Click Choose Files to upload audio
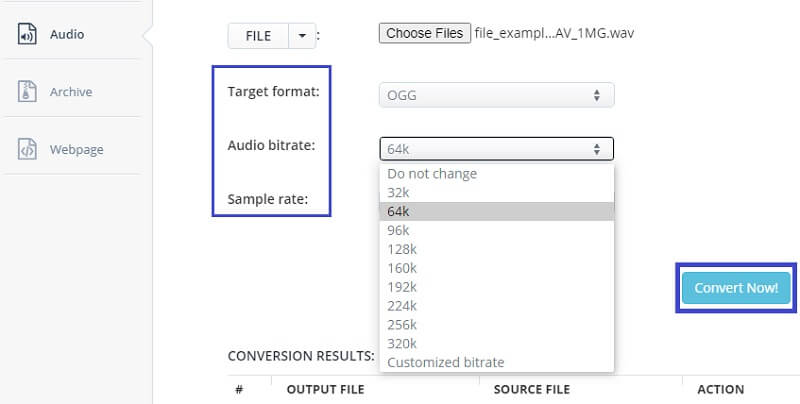This screenshot has width=800, height=404. coord(424,33)
